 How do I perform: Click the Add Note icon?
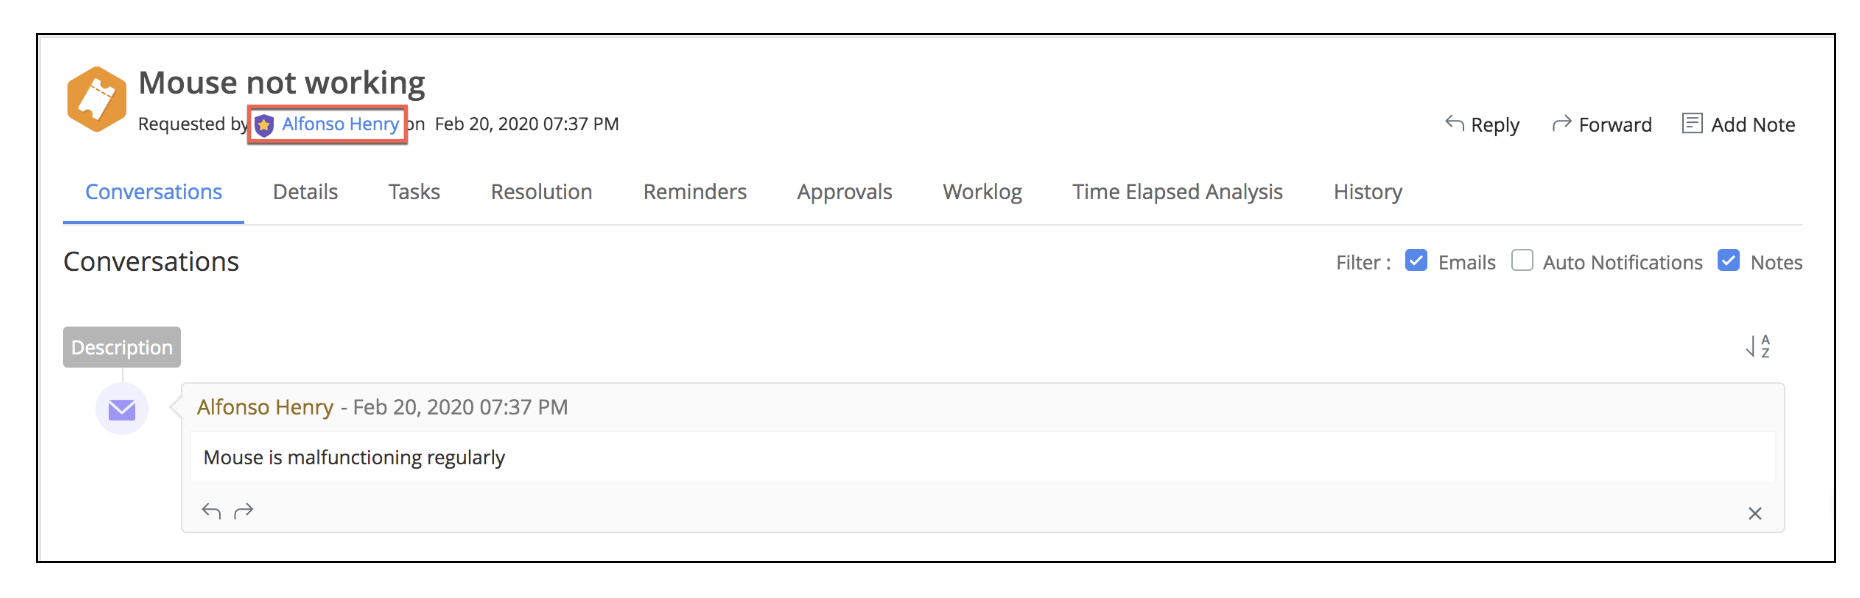coord(1692,124)
